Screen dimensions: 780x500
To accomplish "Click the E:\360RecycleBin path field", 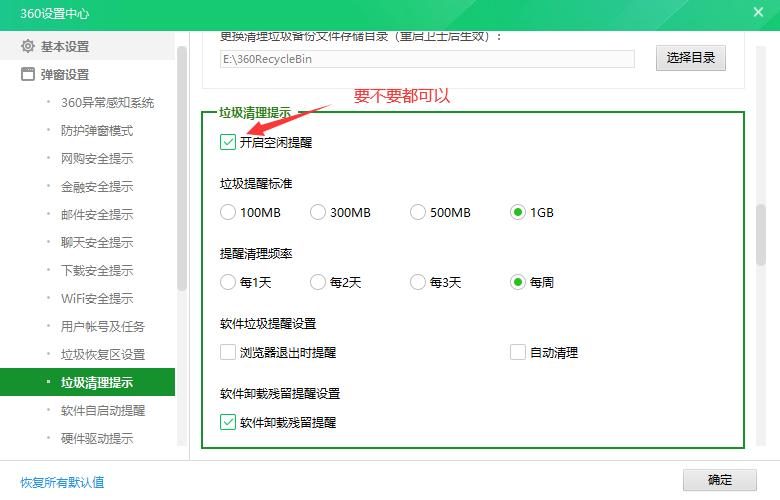I will coord(427,59).
